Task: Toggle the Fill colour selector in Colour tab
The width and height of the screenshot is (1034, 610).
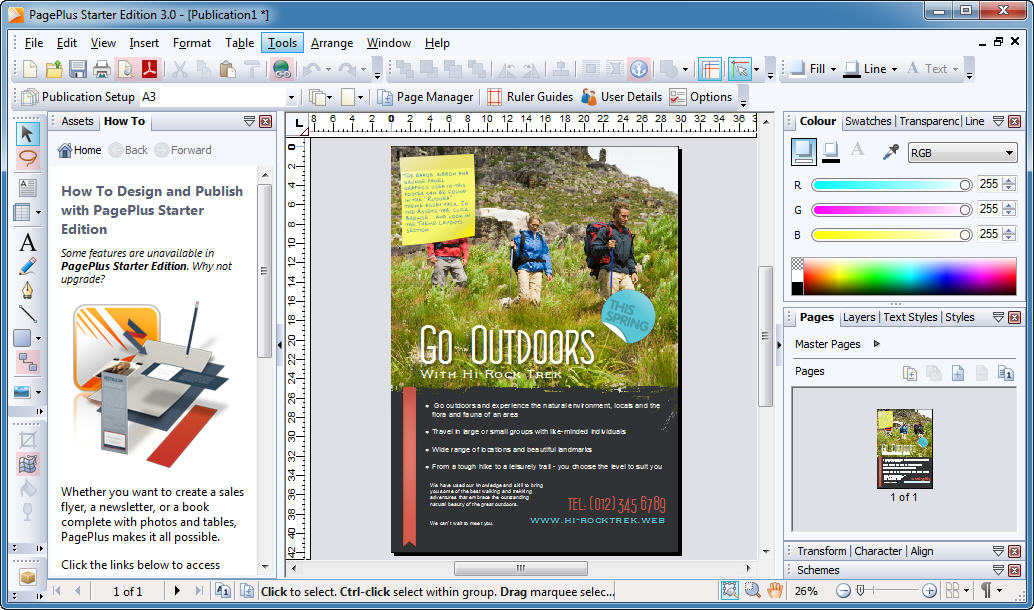Action: pyautogui.click(x=803, y=152)
